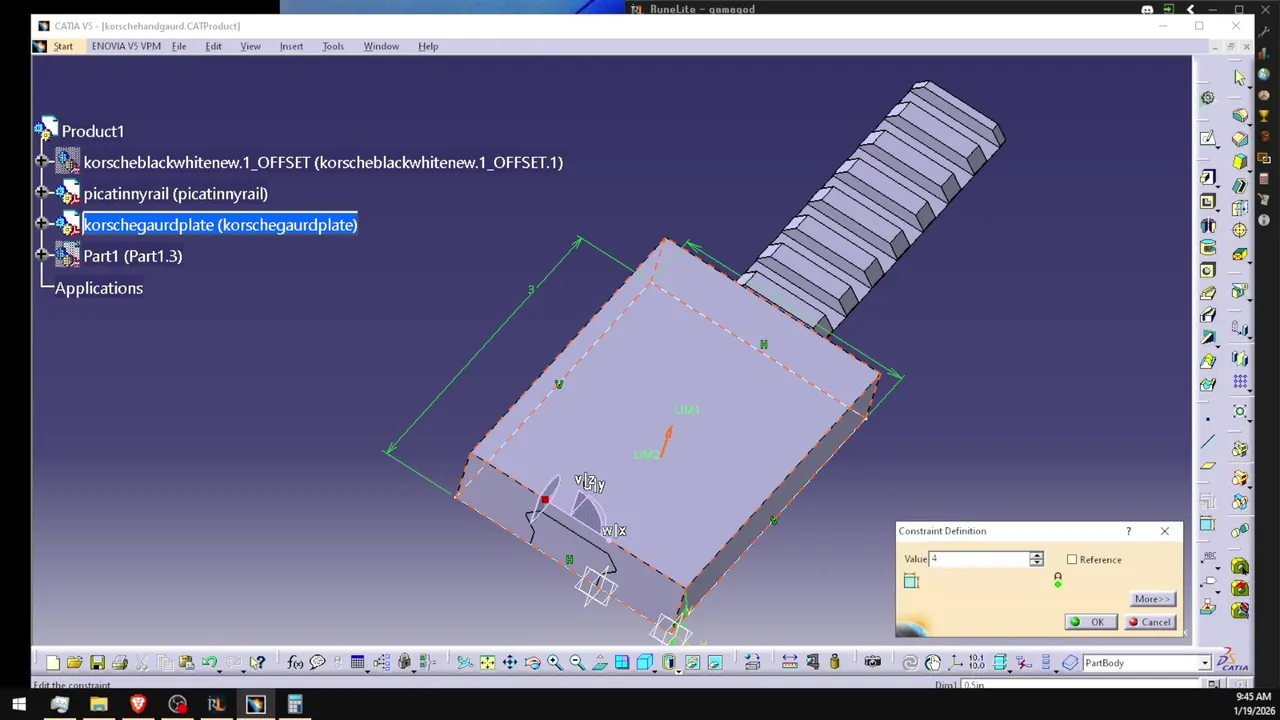1280x720 pixels.
Task: Open a file with the folder icon
Action: pyautogui.click(x=74, y=662)
